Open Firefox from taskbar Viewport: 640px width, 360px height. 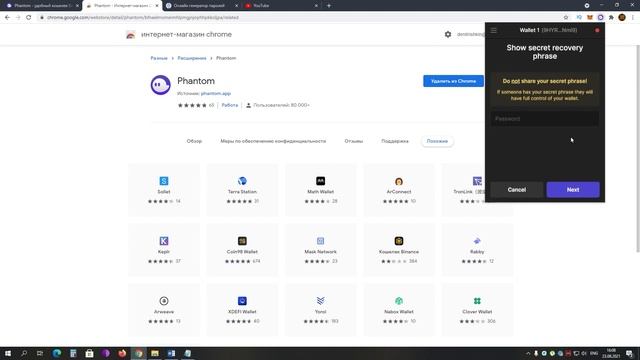pos(122,353)
